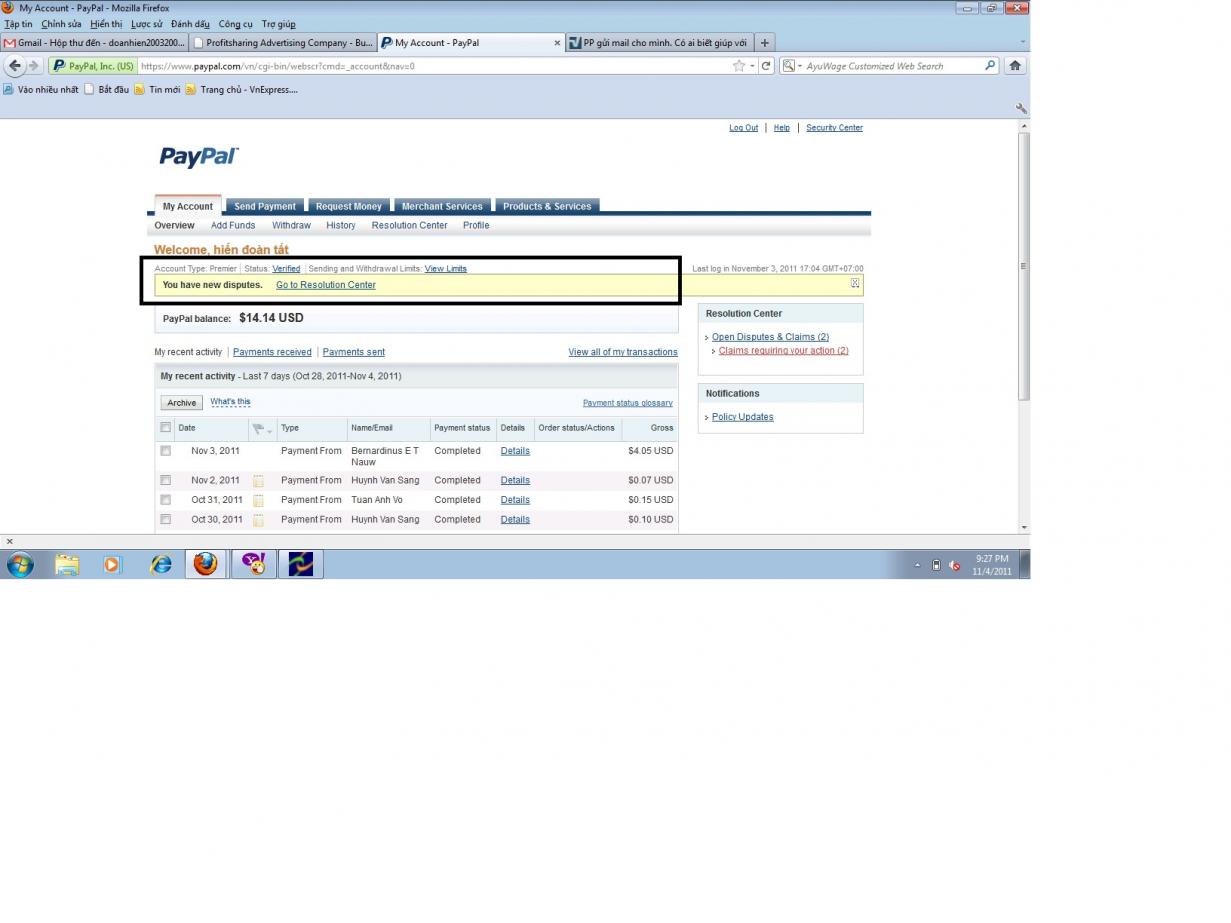Open the Request Money tab
The image size is (1231, 923).
(349, 206)
